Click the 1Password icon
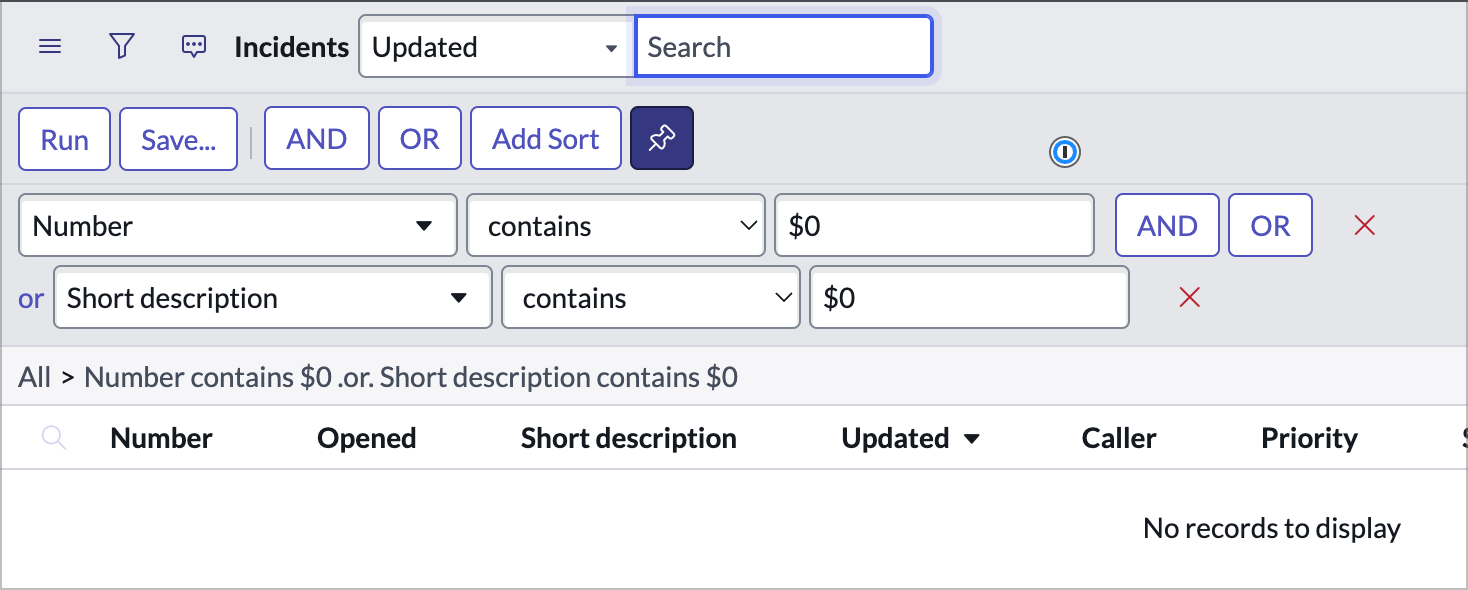The image size is (1468, 590). tap(1065, 153)
